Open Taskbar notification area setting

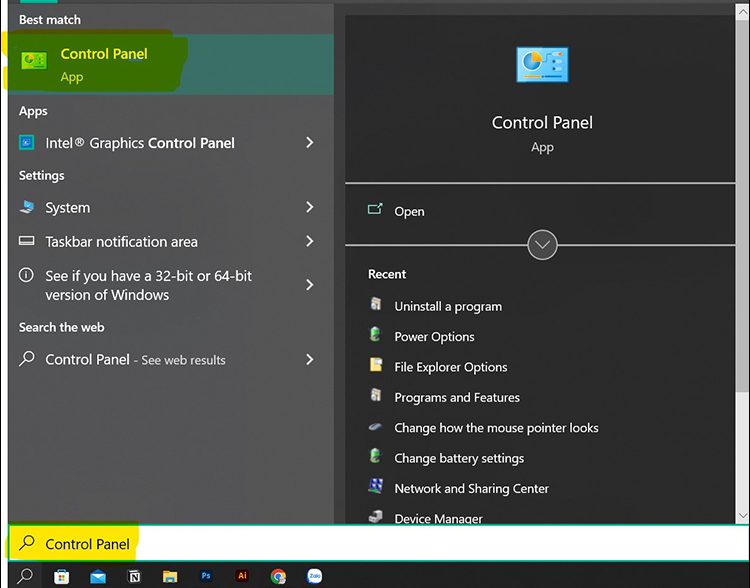[x=121, y=242]
